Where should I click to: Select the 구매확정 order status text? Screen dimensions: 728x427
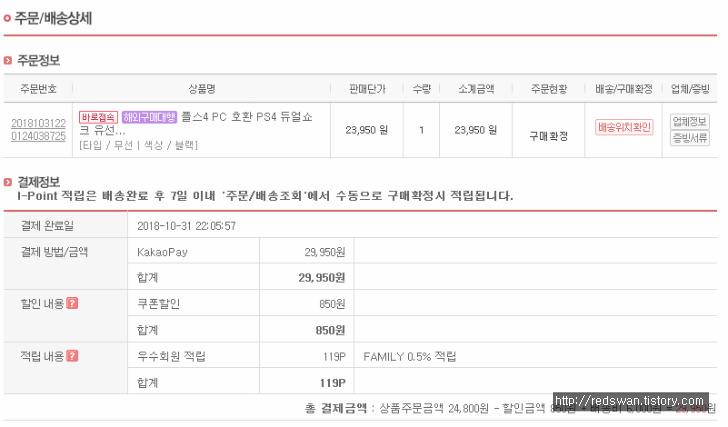coord(549,136)
